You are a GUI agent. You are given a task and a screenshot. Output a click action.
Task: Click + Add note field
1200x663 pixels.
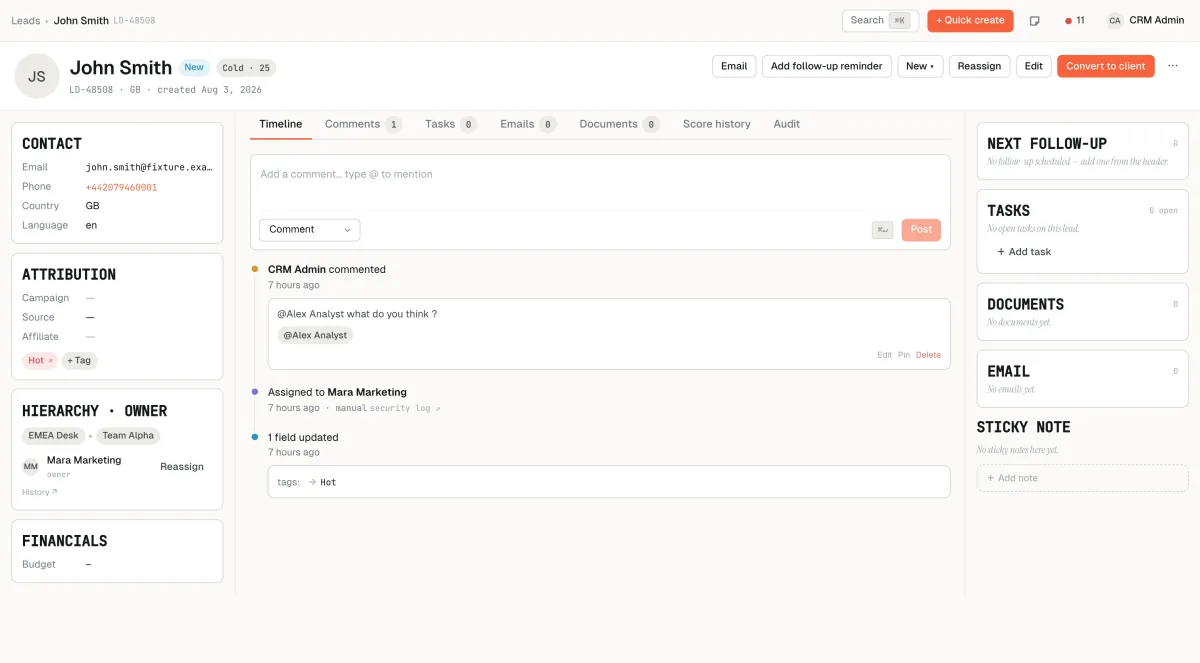1082,478
